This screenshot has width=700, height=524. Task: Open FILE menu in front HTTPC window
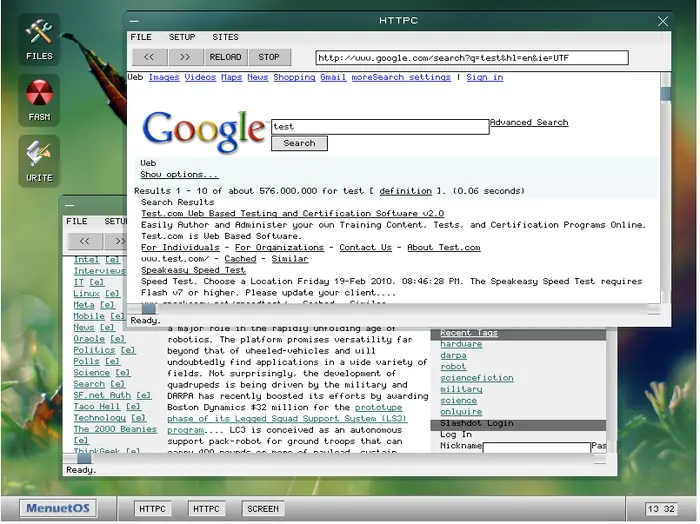tap(141, 37)
